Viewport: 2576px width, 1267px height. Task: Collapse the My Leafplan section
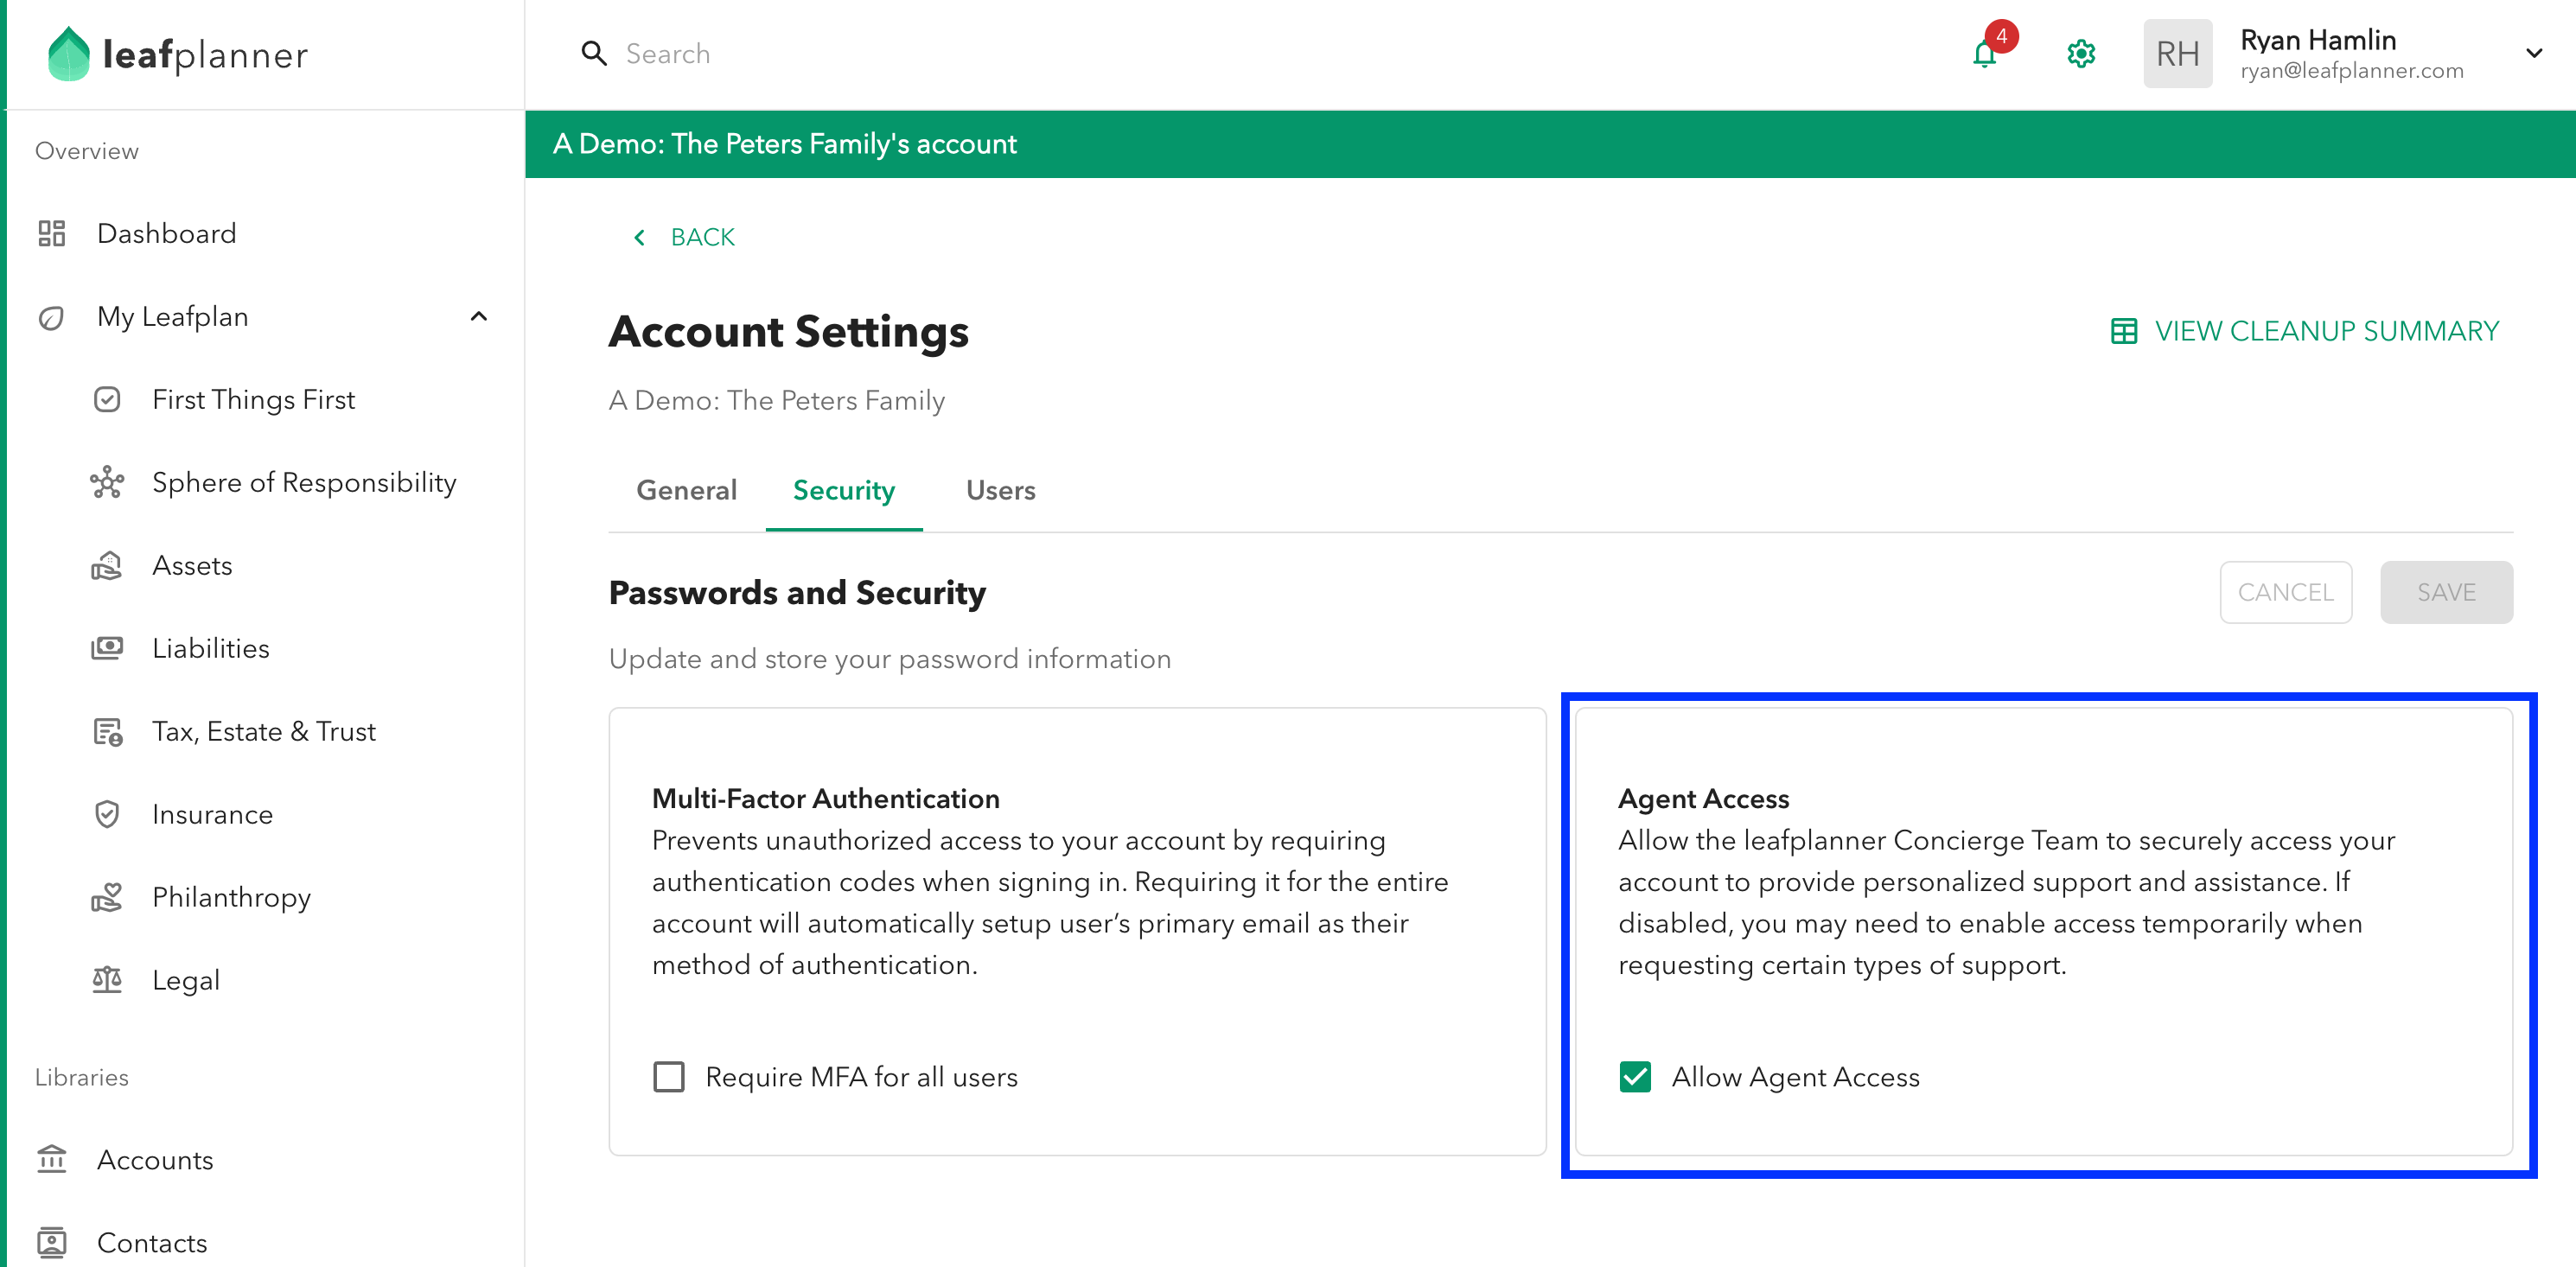pos(479,317)
